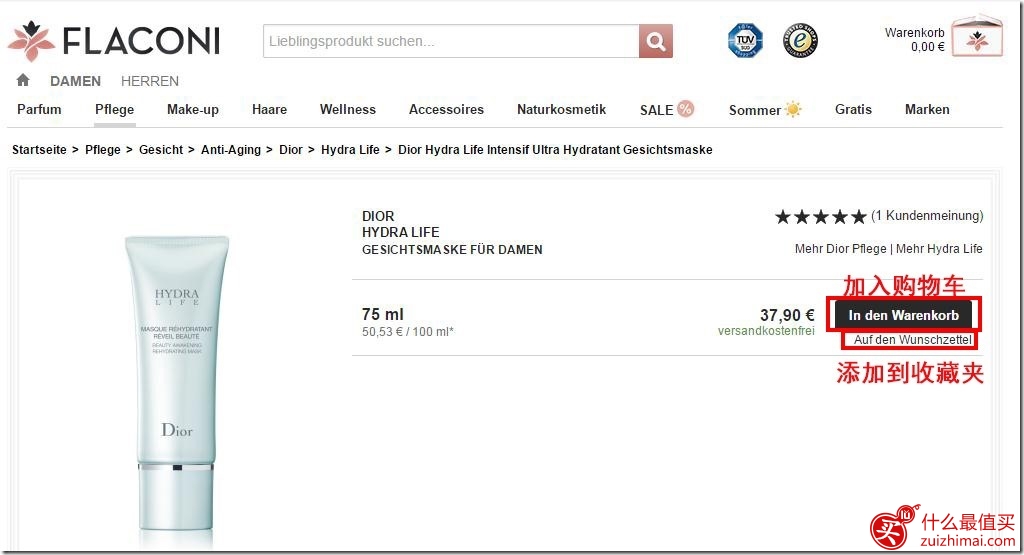Viewport: 1024px width, 555px height.
Task: Open the Gratis menu
Action: [853, 109]
